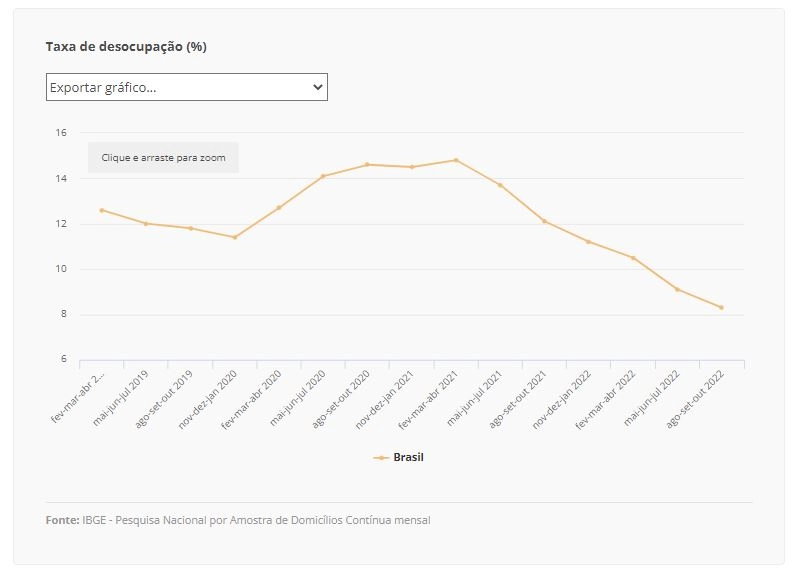
Task: Select the first fev-mar-abr data point
Action: (x=102, y=210)
